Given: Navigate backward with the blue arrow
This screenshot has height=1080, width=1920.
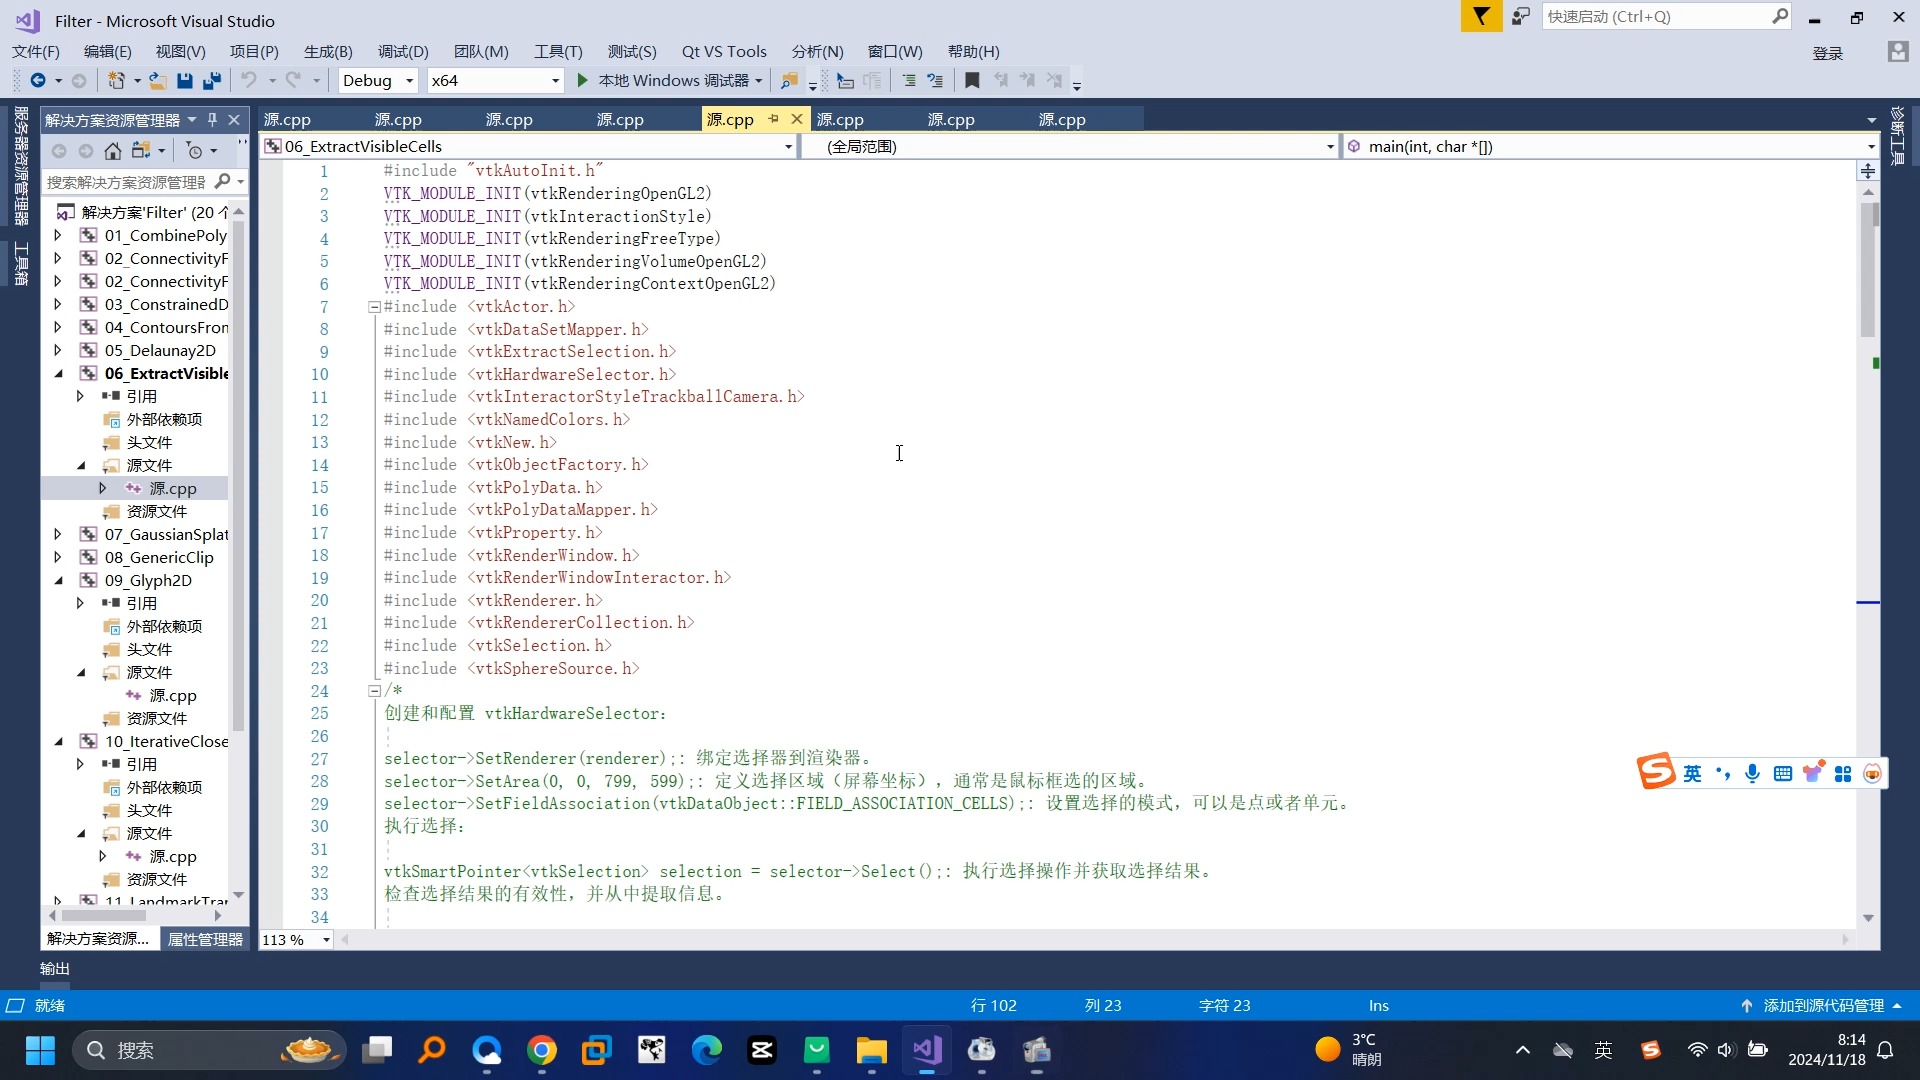Looking at the screenshot, I should [38, 81].
